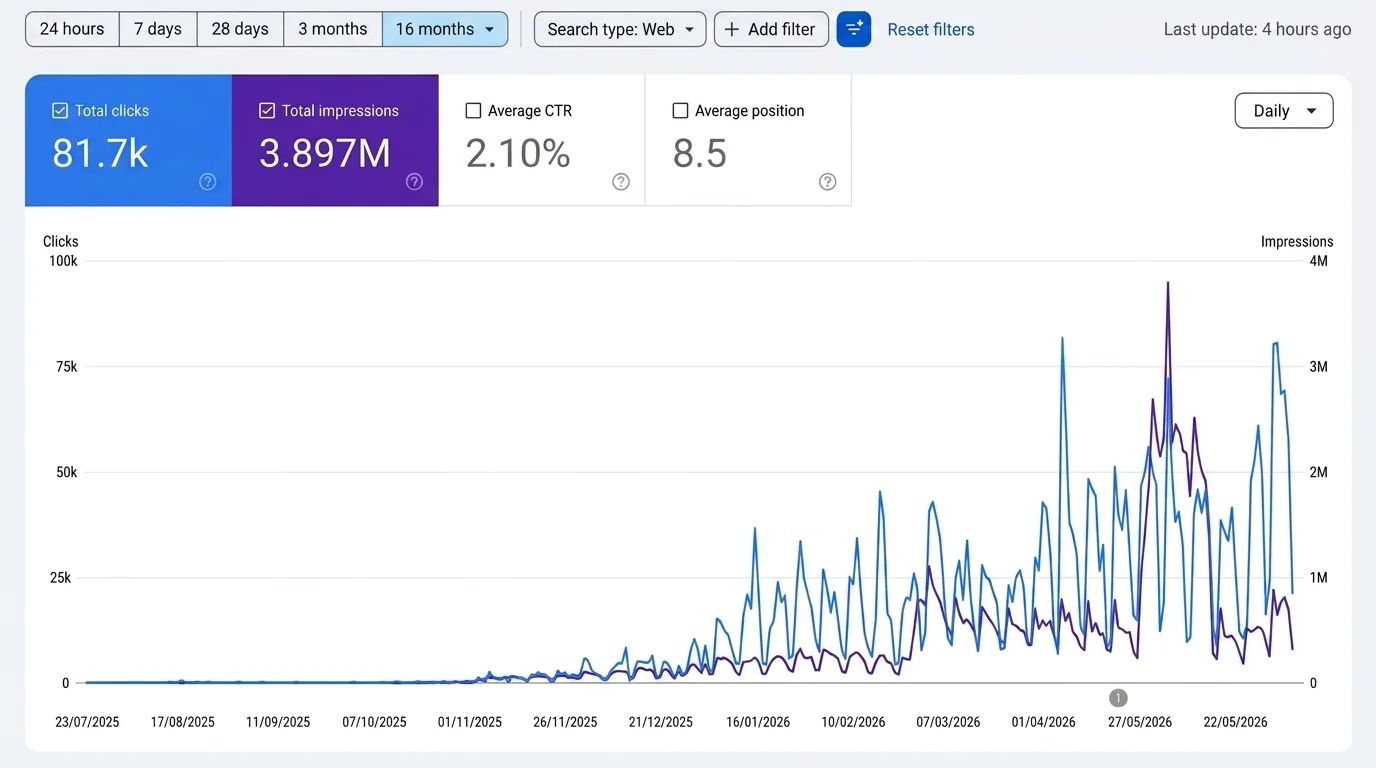Click the 01/11/2025 date label
The width and height of the screenshot is (1376, 768).
(470, 722)
